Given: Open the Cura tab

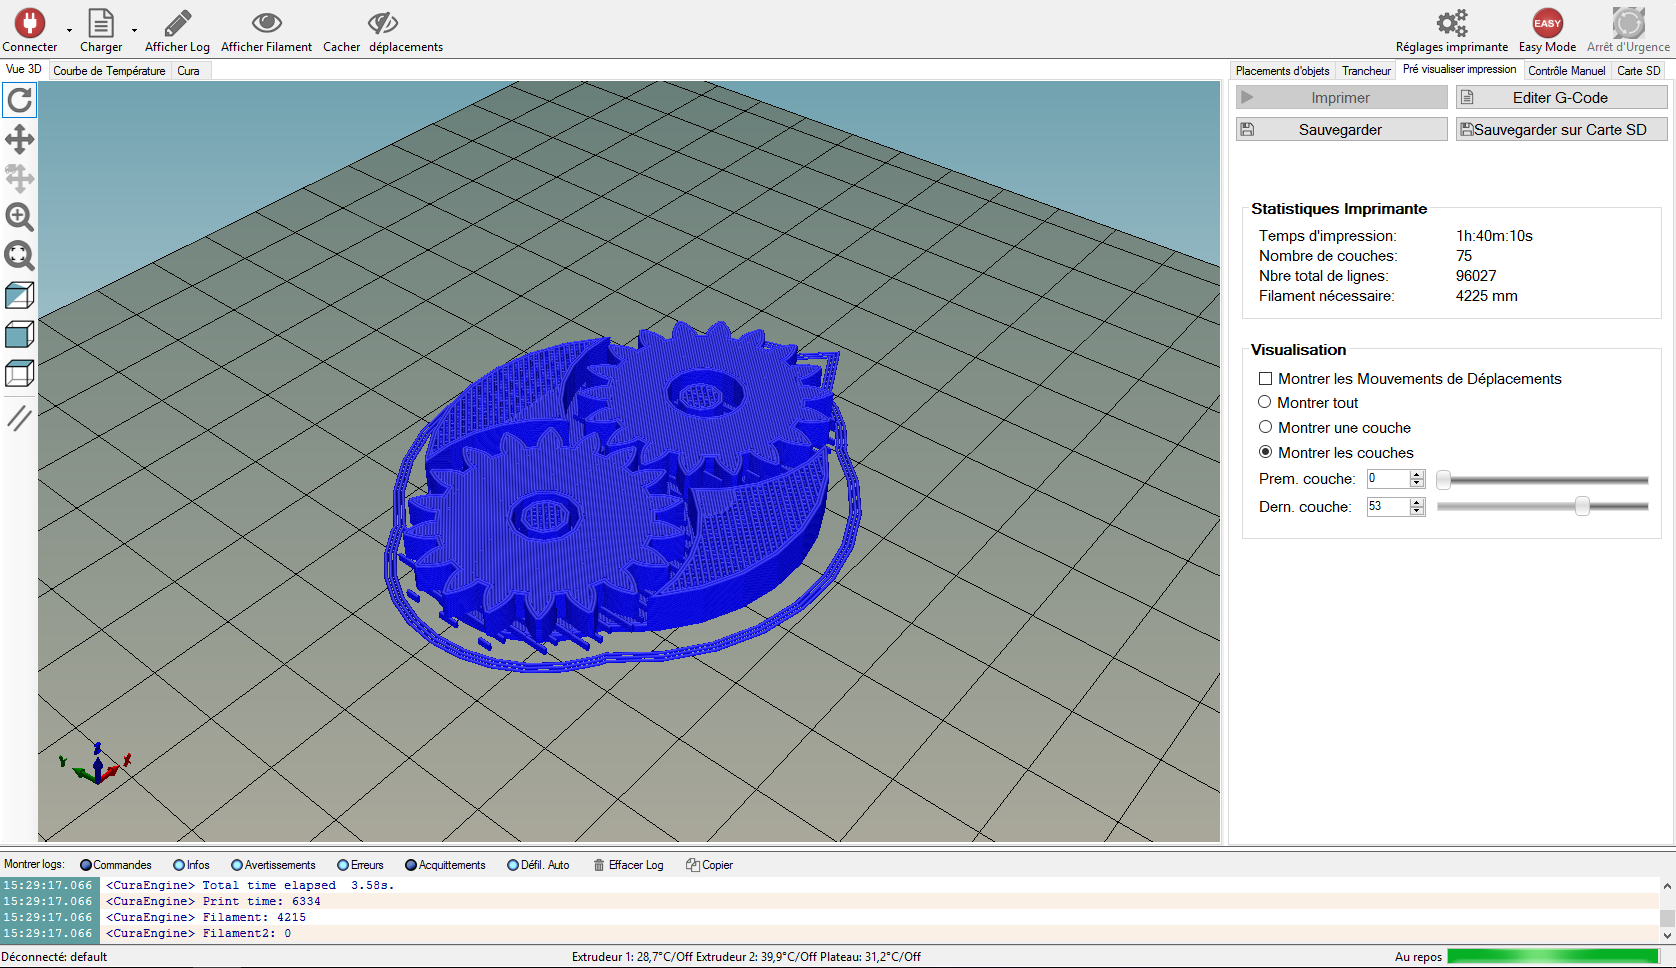Looking at the screenshot, I should tap(188, 71).
